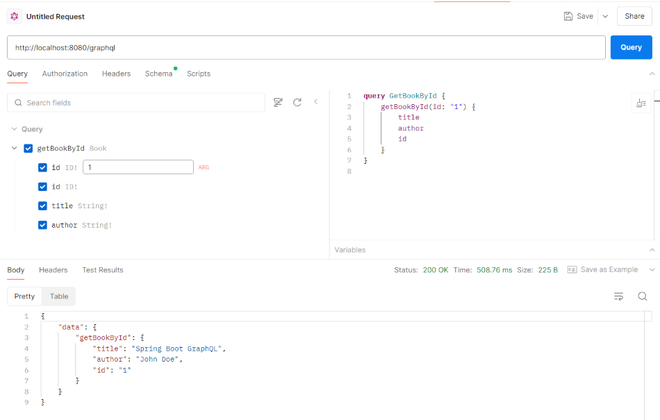The width and height of the screenshot is (660, 420).
Task: Uncheck the getBookById field checkbox
Action: point(28,148)
